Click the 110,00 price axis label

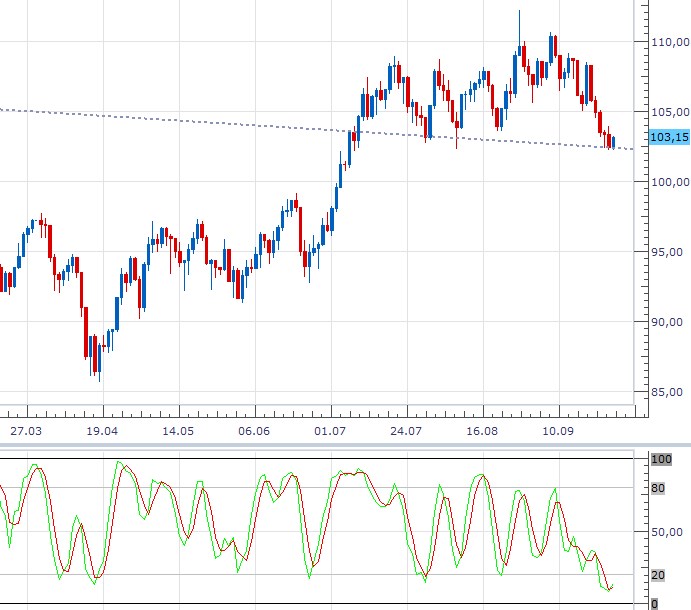(x=668, y=42)
